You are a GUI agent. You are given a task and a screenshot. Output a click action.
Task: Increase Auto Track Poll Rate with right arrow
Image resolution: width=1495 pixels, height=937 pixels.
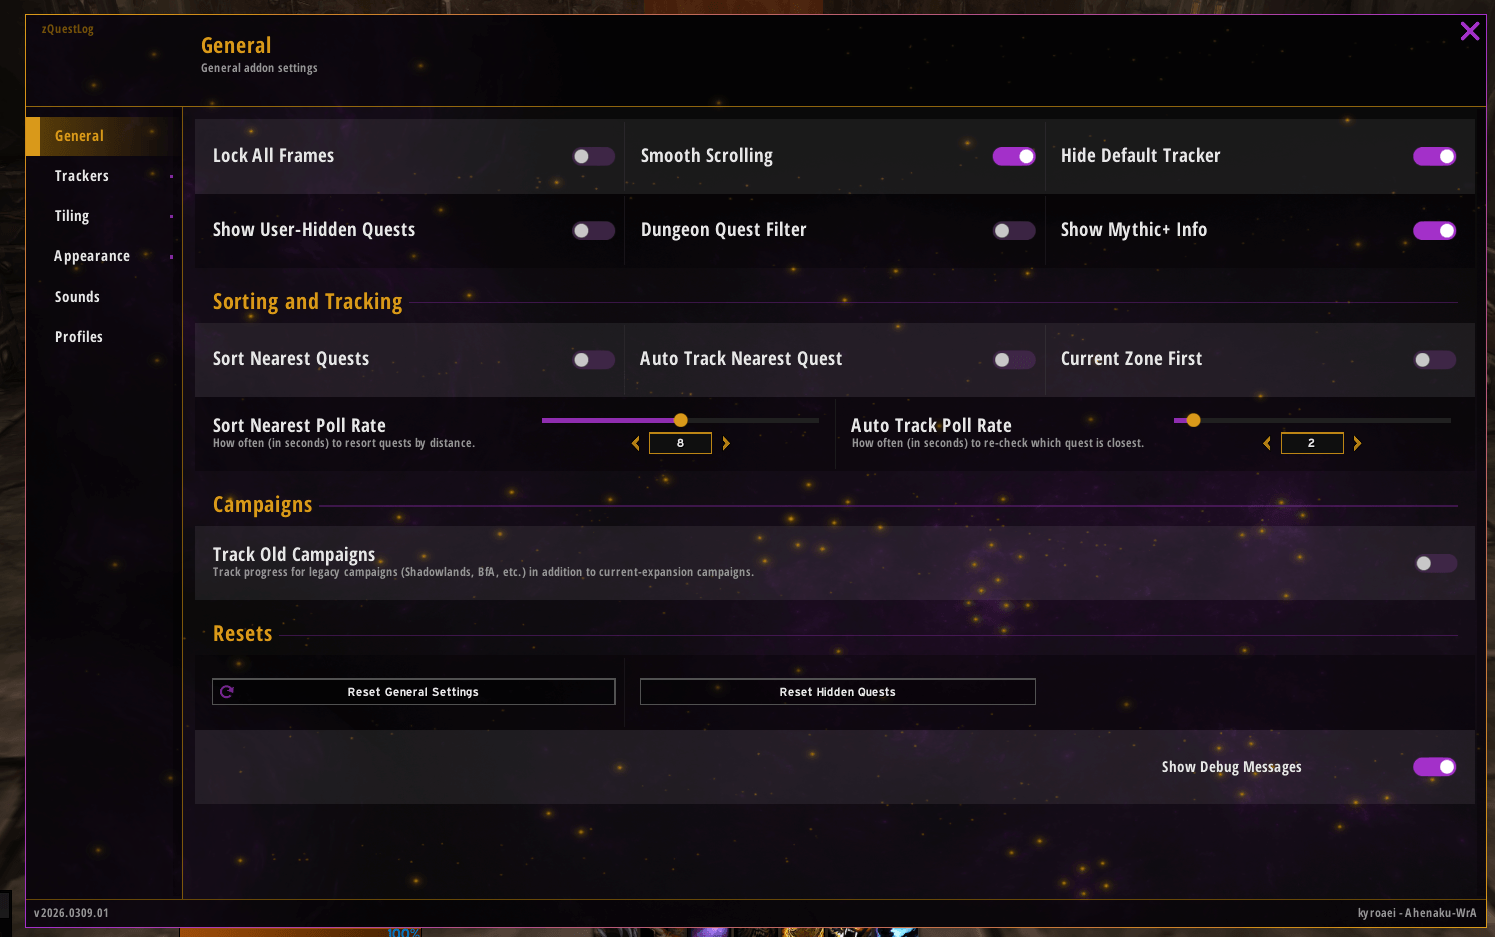point(1357,443)
